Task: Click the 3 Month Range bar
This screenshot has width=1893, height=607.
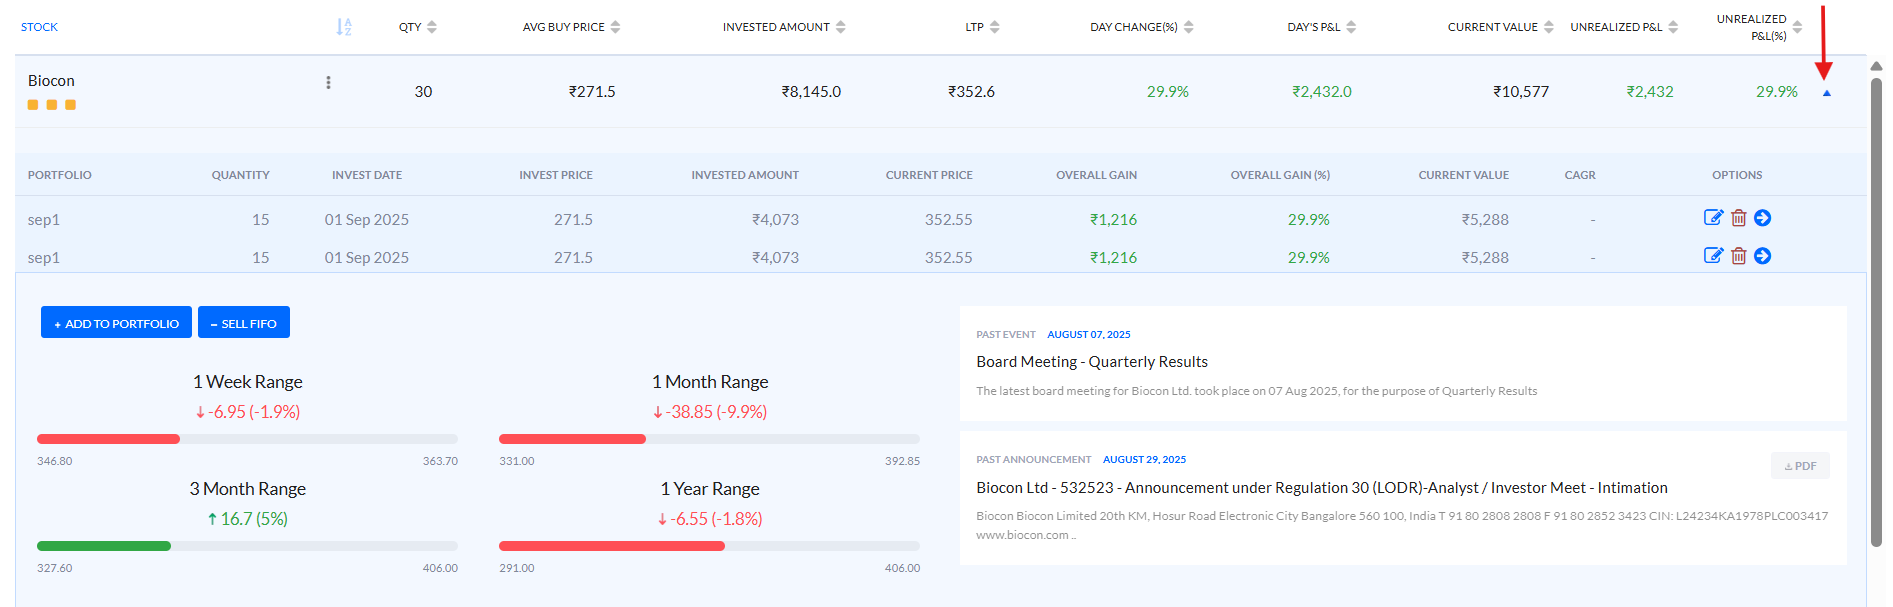Action: coord(247,546)
